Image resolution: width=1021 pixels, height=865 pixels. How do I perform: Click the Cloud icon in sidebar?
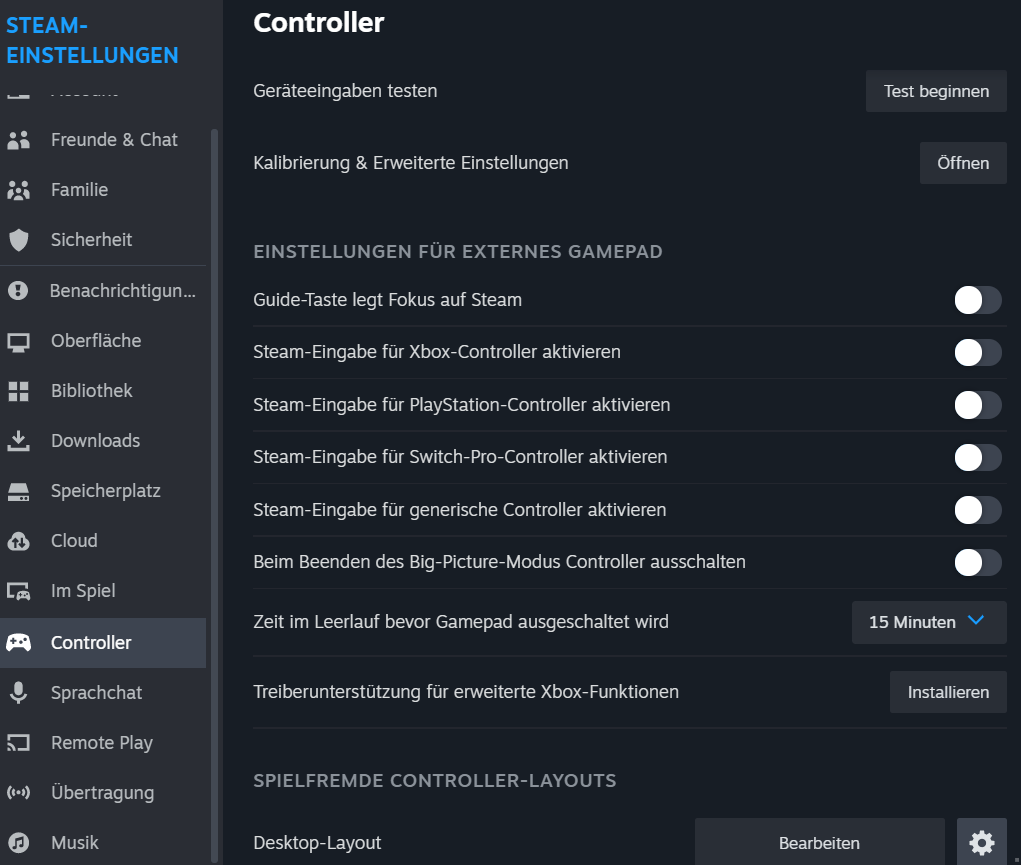[18, 541]
